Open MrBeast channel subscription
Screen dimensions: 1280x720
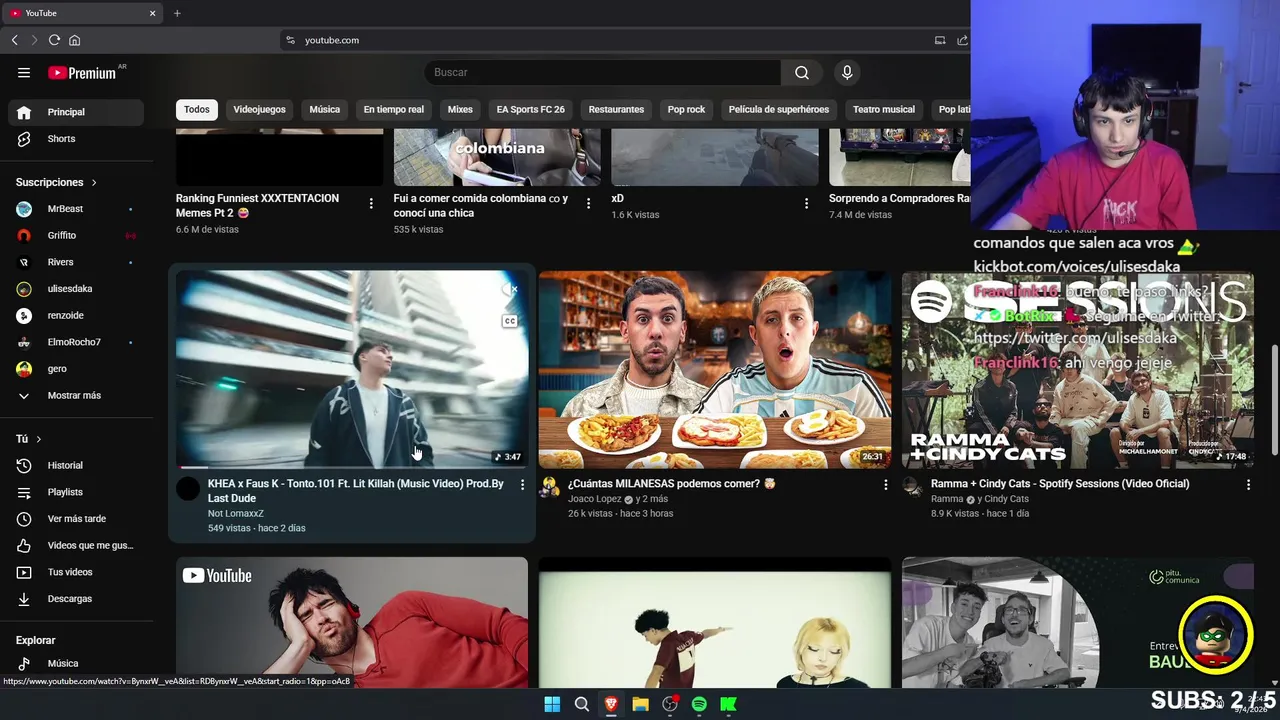point(76,209)
